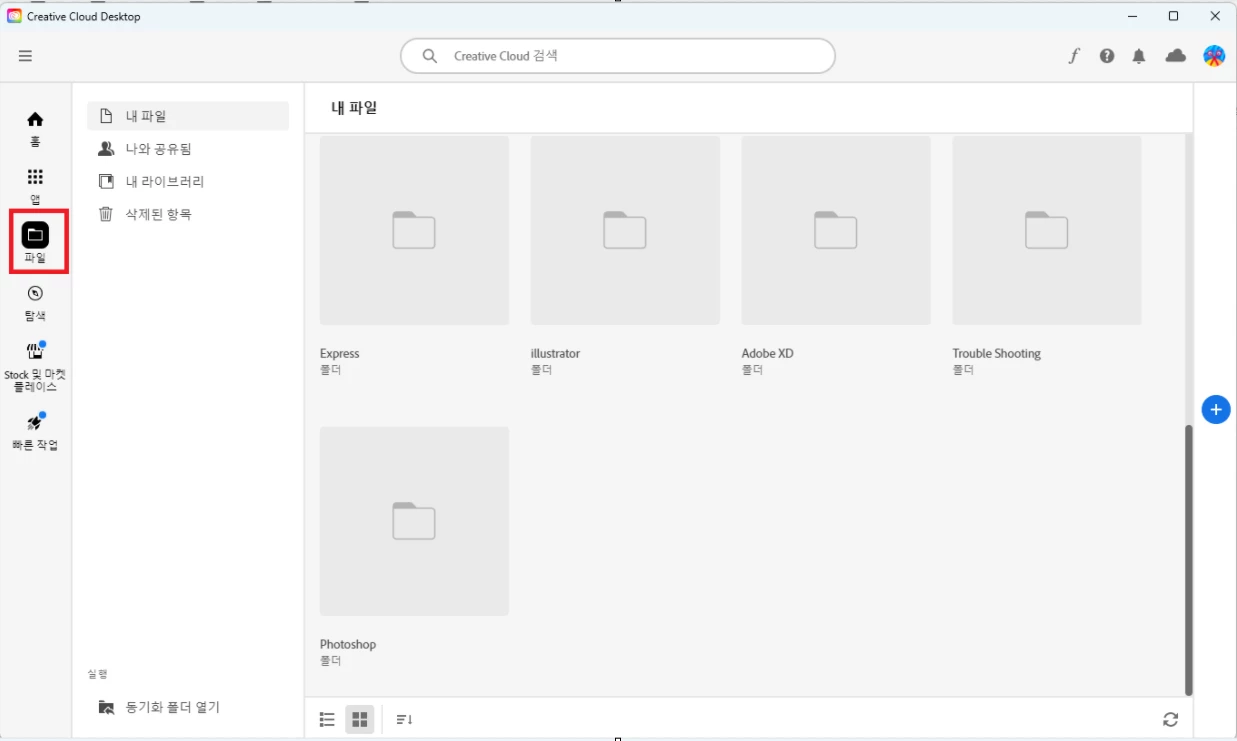Click the Creative Cloud search field
This screenshot has width=1237, height=741.
click(x=618, y=56)
